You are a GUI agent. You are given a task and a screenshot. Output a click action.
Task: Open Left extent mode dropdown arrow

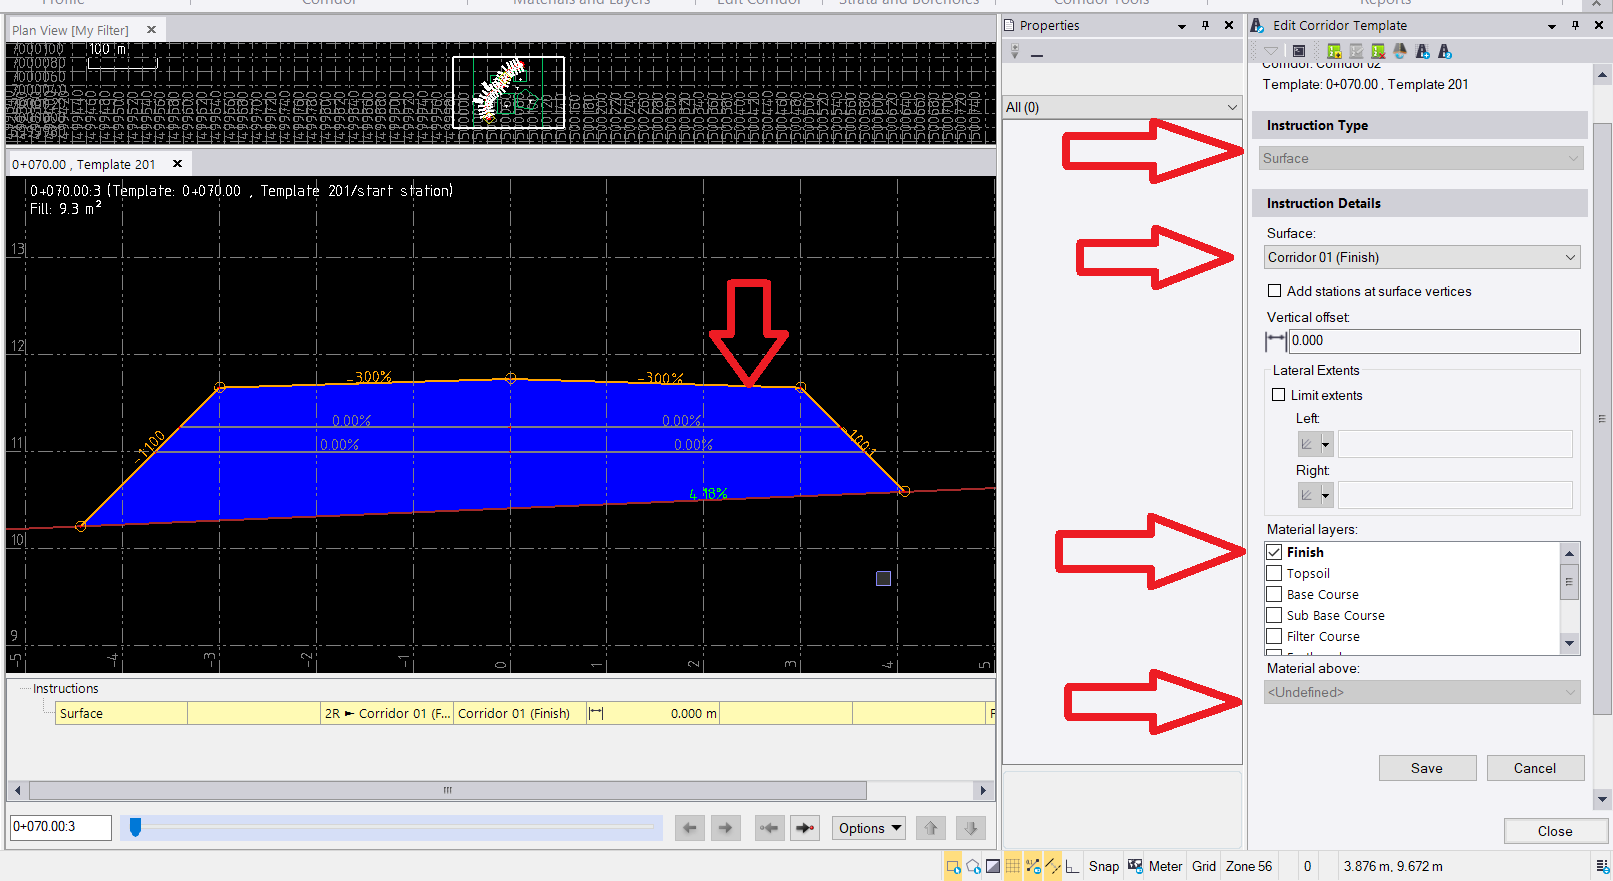(x=1326, y=444)
